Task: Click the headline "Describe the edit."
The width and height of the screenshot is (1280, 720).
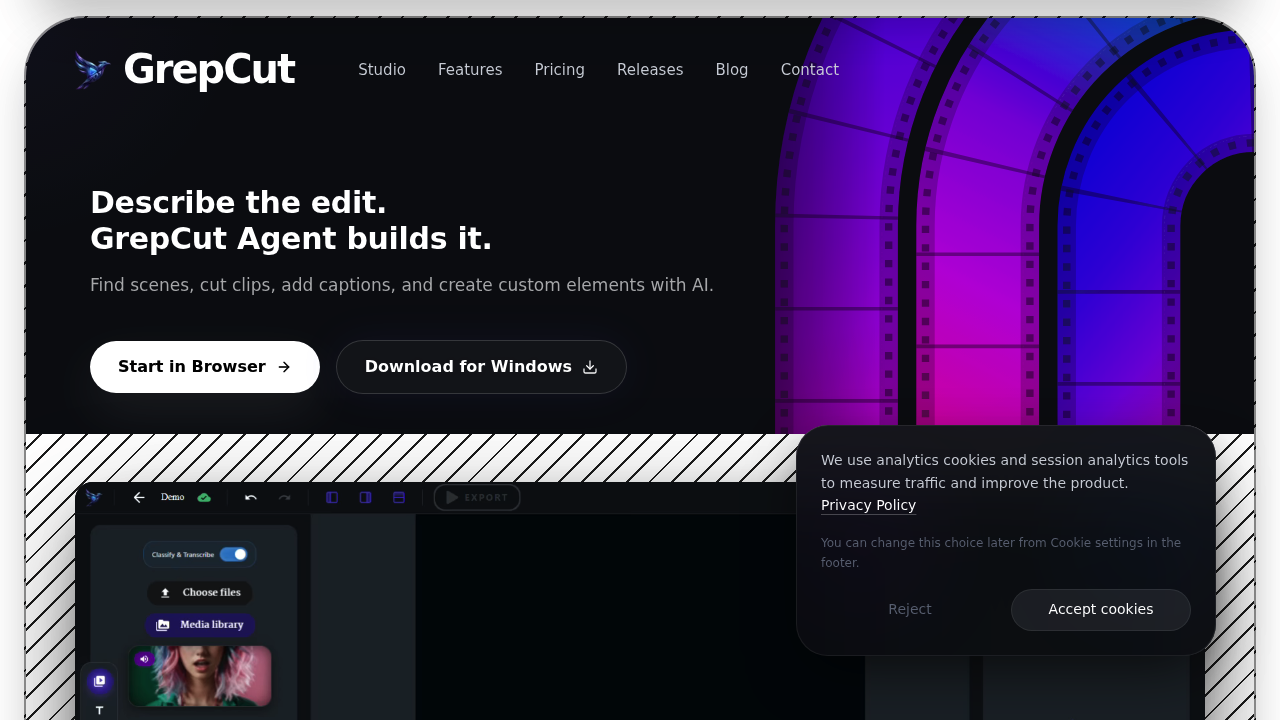Action: (x=238, y=203)
